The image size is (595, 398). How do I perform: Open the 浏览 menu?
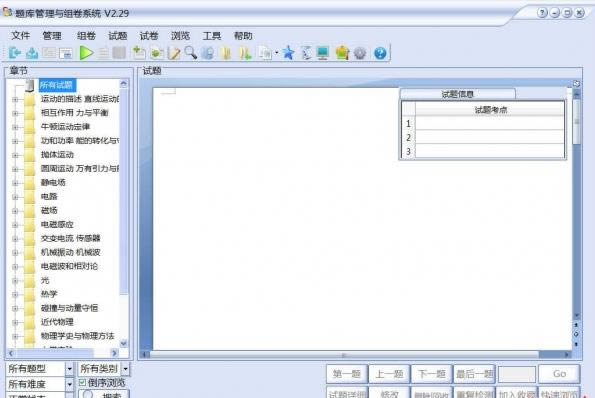pyautogui.click(x=180, y=36)
